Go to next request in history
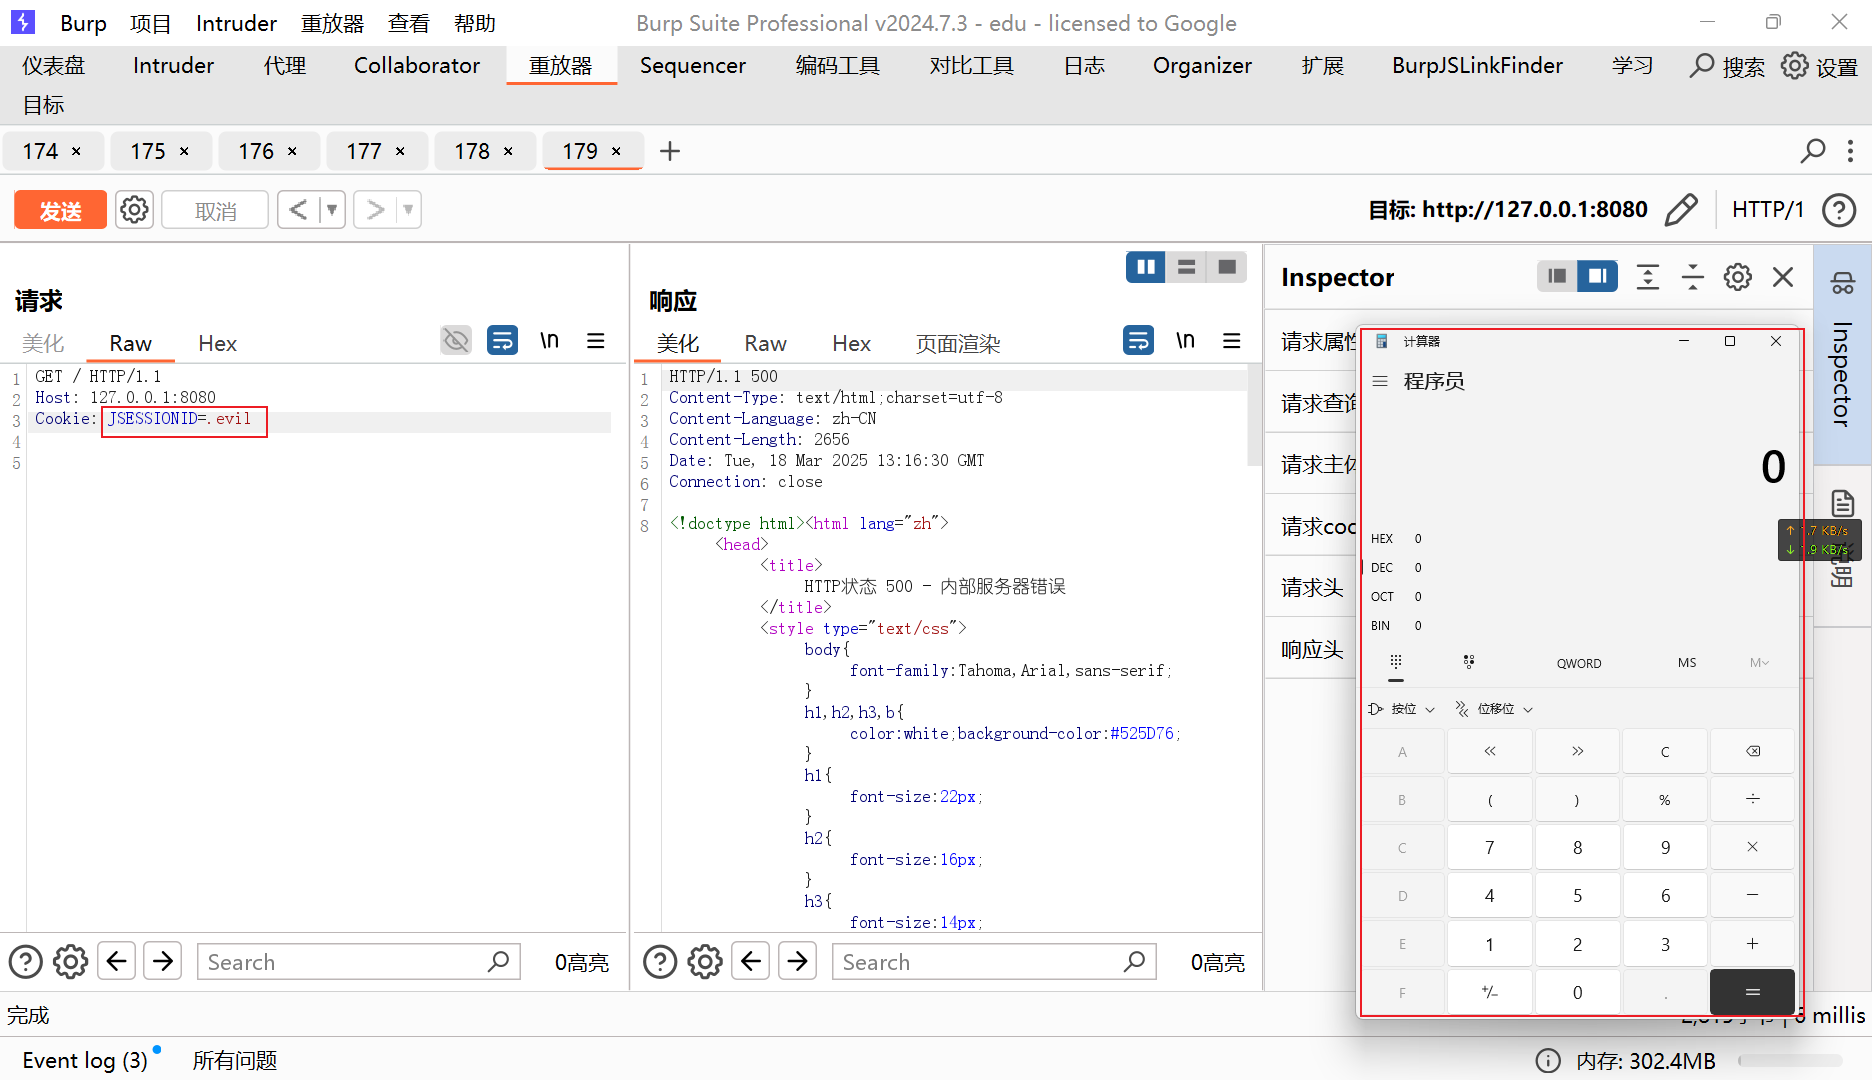The image size is (1872, 1080). 375,210
